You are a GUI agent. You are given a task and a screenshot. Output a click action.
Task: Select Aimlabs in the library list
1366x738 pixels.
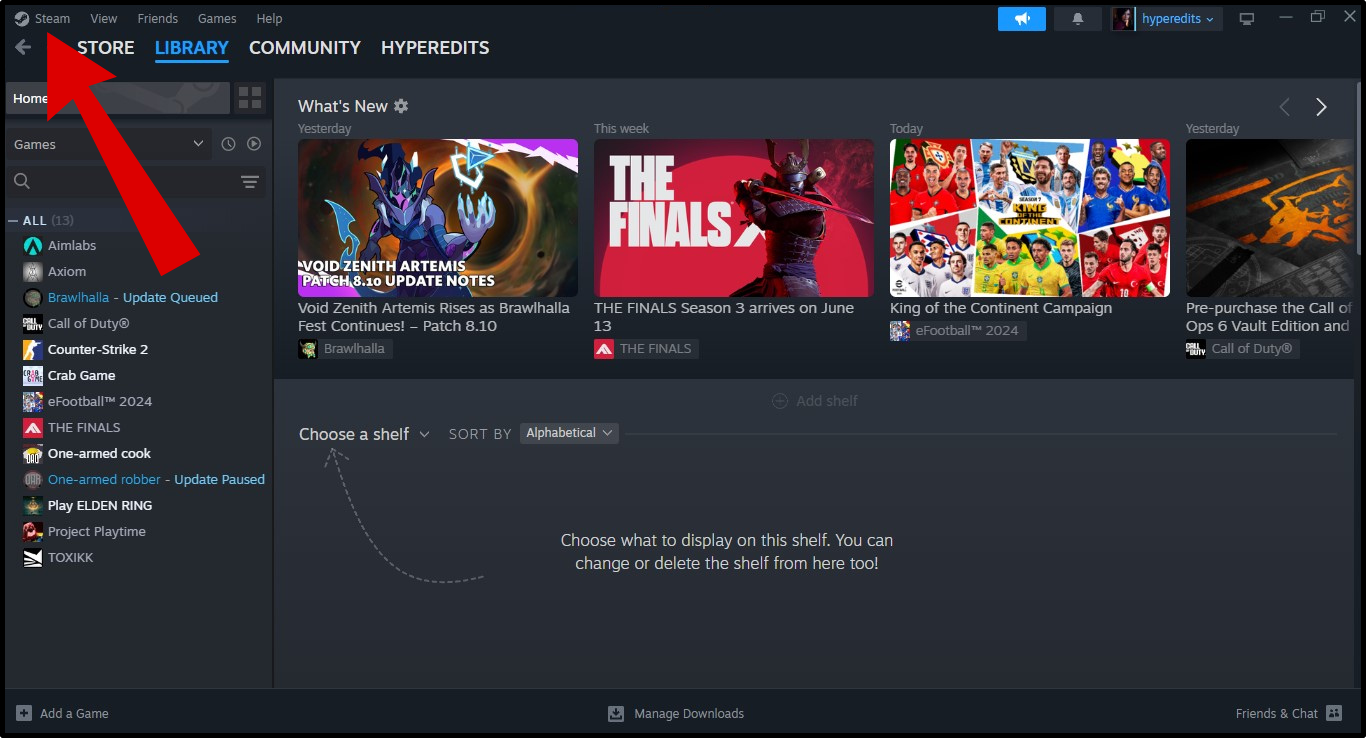[x=72, y=245]
